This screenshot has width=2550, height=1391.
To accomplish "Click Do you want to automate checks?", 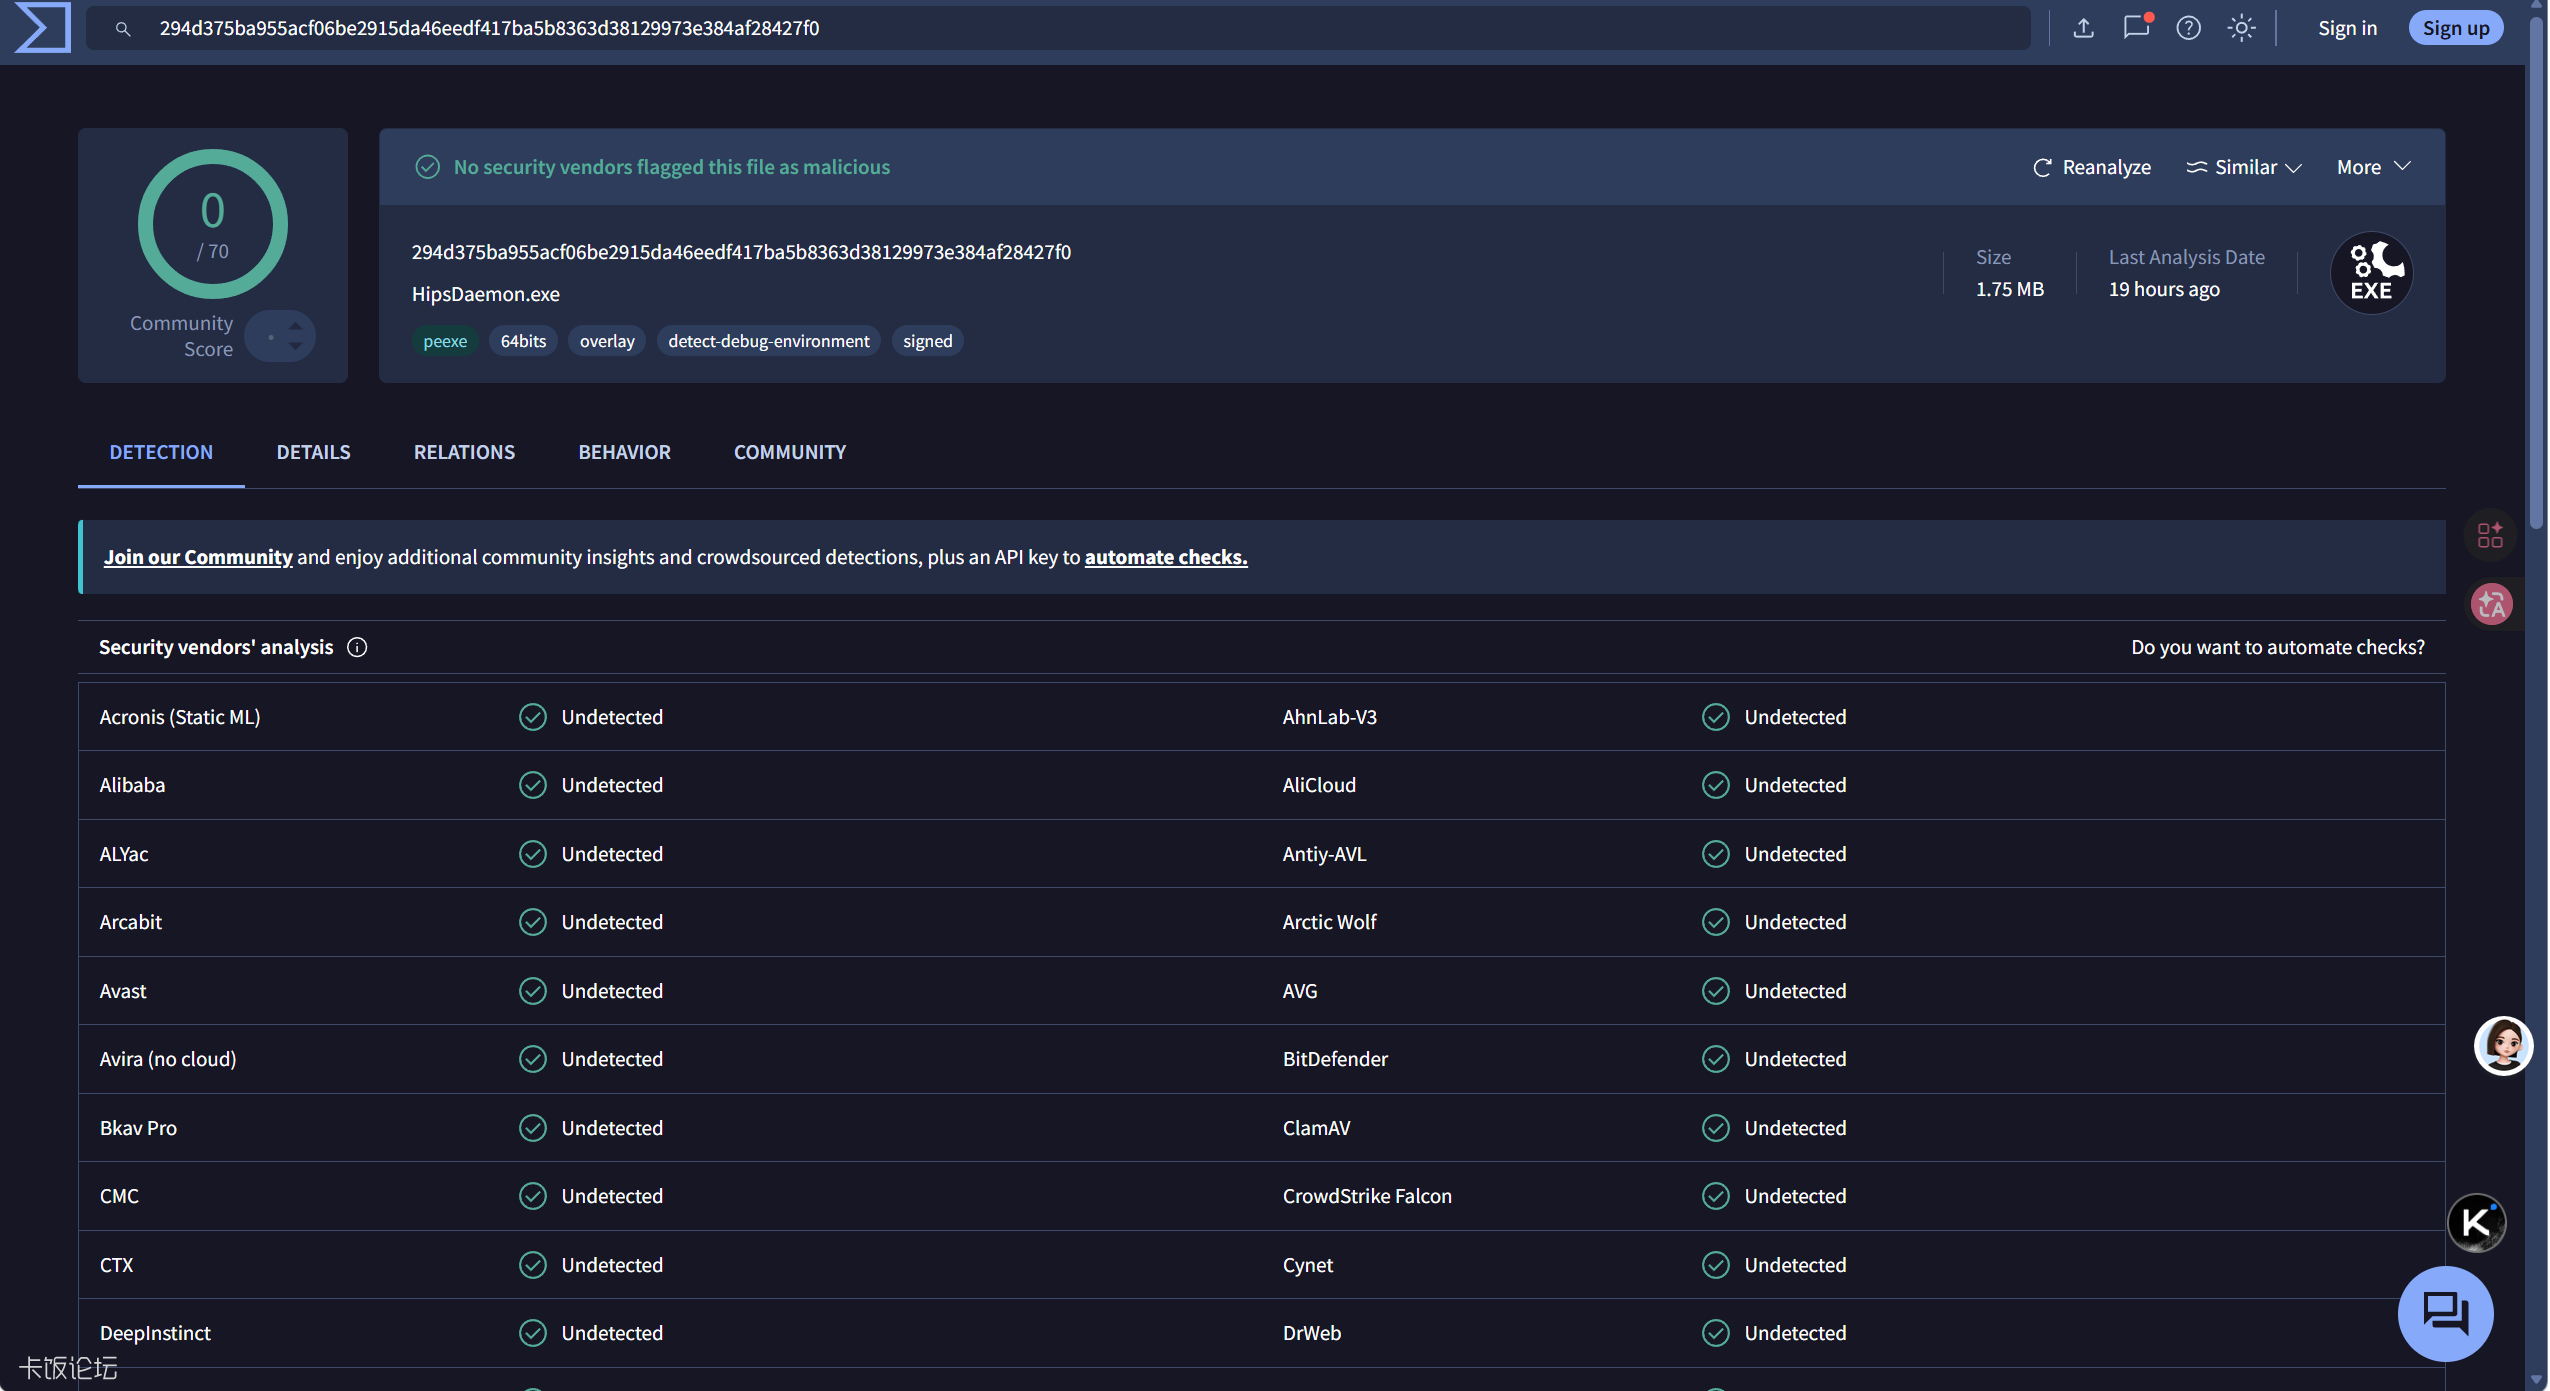I will pos(2277,647).
